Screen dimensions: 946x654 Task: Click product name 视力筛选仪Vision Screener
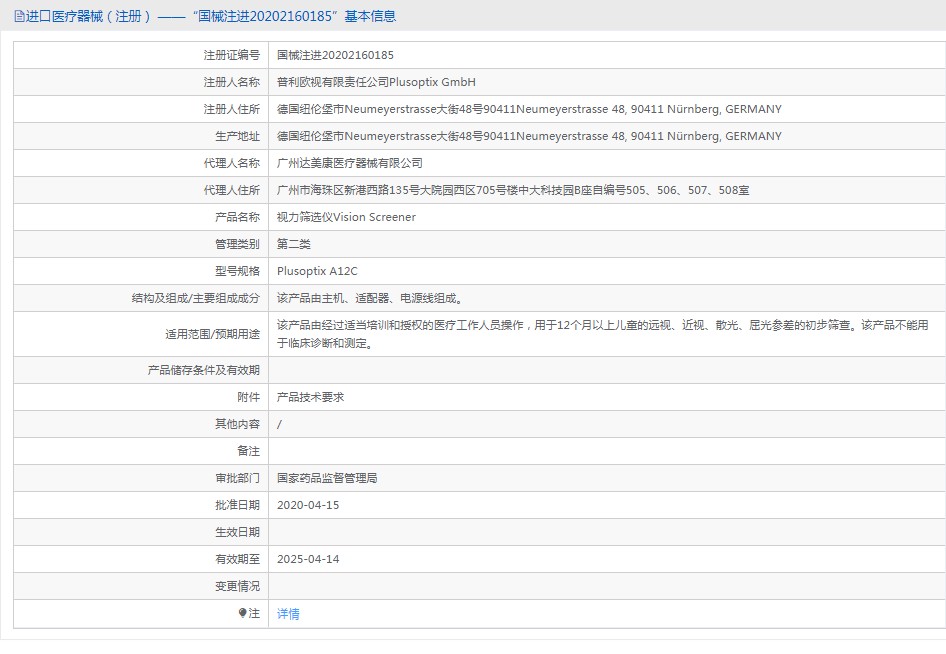click(346, 217)
